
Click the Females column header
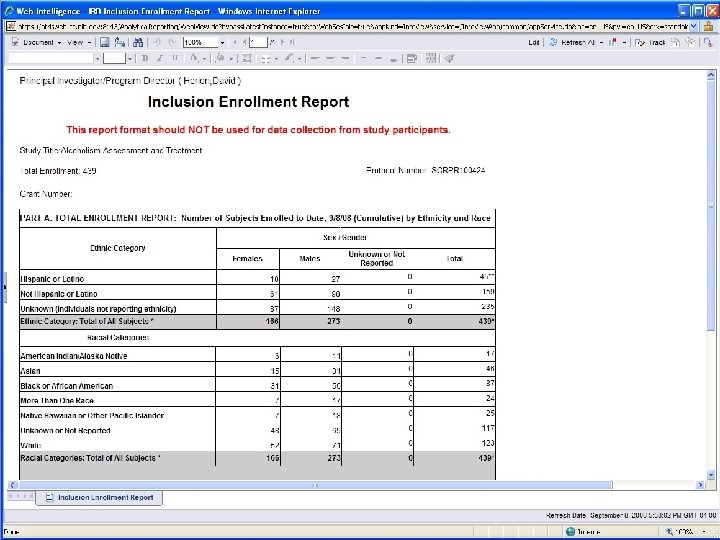(x=248, y=259)
